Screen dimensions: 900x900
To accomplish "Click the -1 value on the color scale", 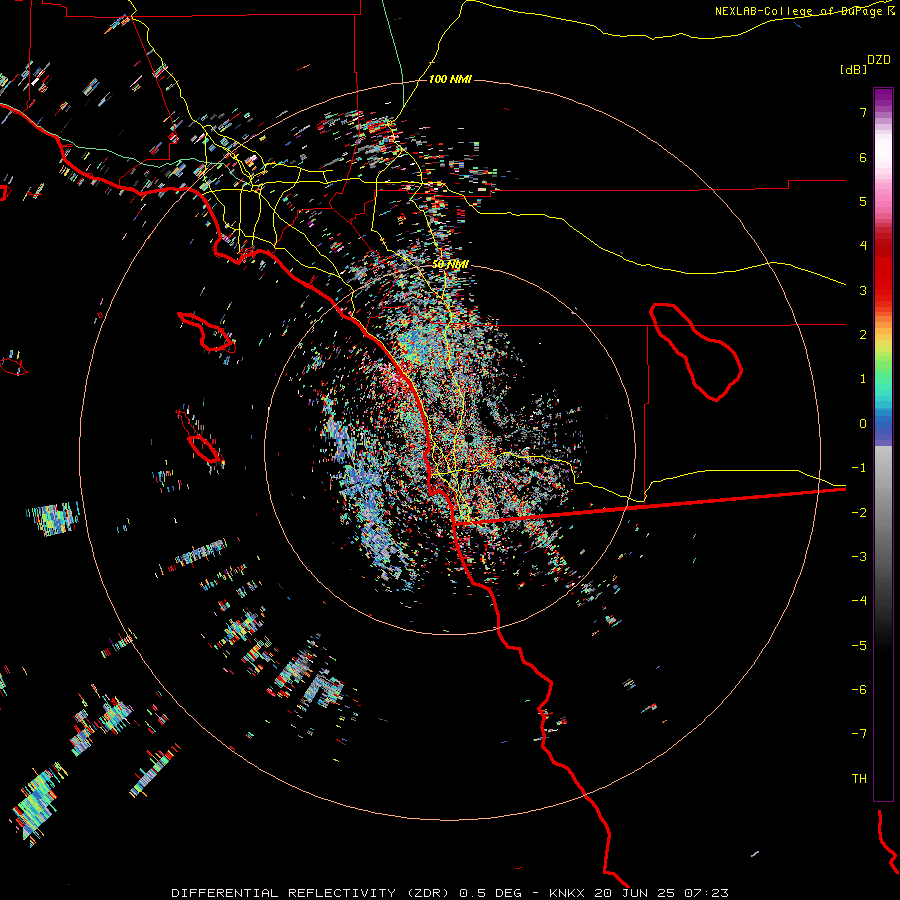I will click(859, 468).
